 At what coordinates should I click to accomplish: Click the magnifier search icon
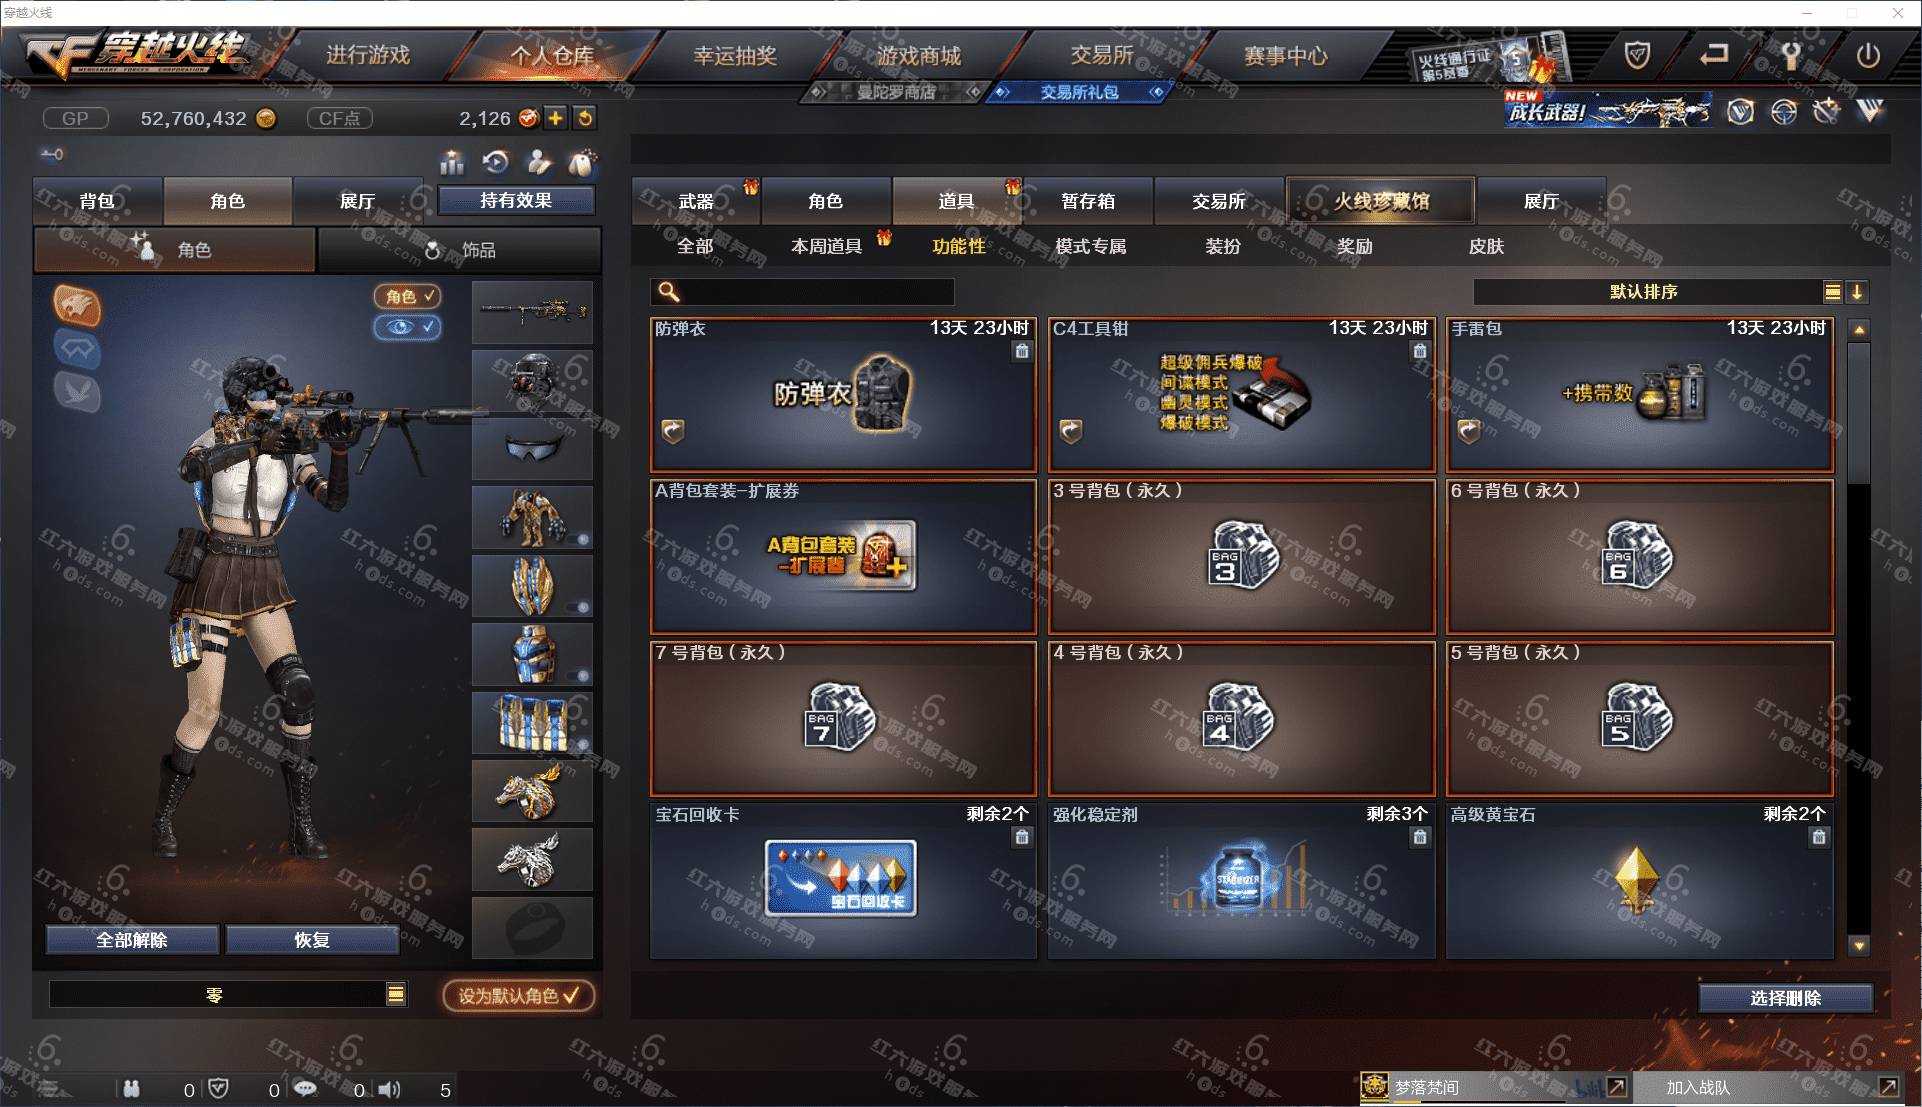pyautogui.click(x=669, y=291)
